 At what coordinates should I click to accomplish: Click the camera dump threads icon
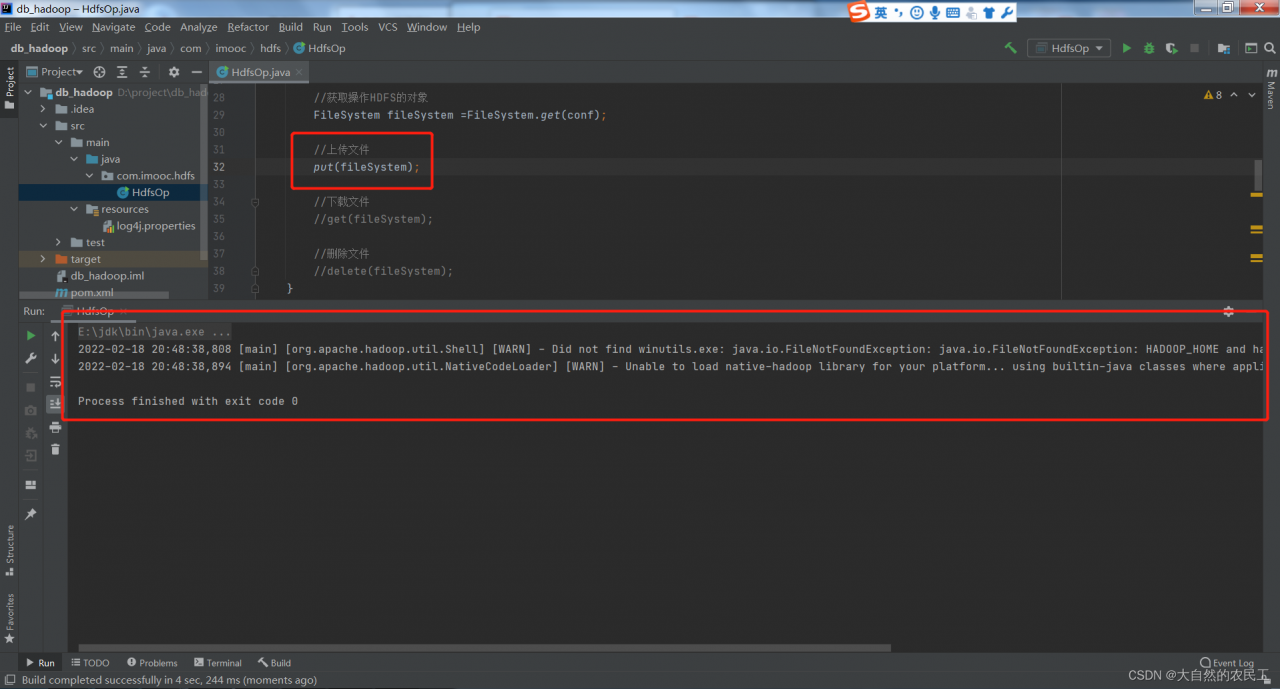click(31, 410)
